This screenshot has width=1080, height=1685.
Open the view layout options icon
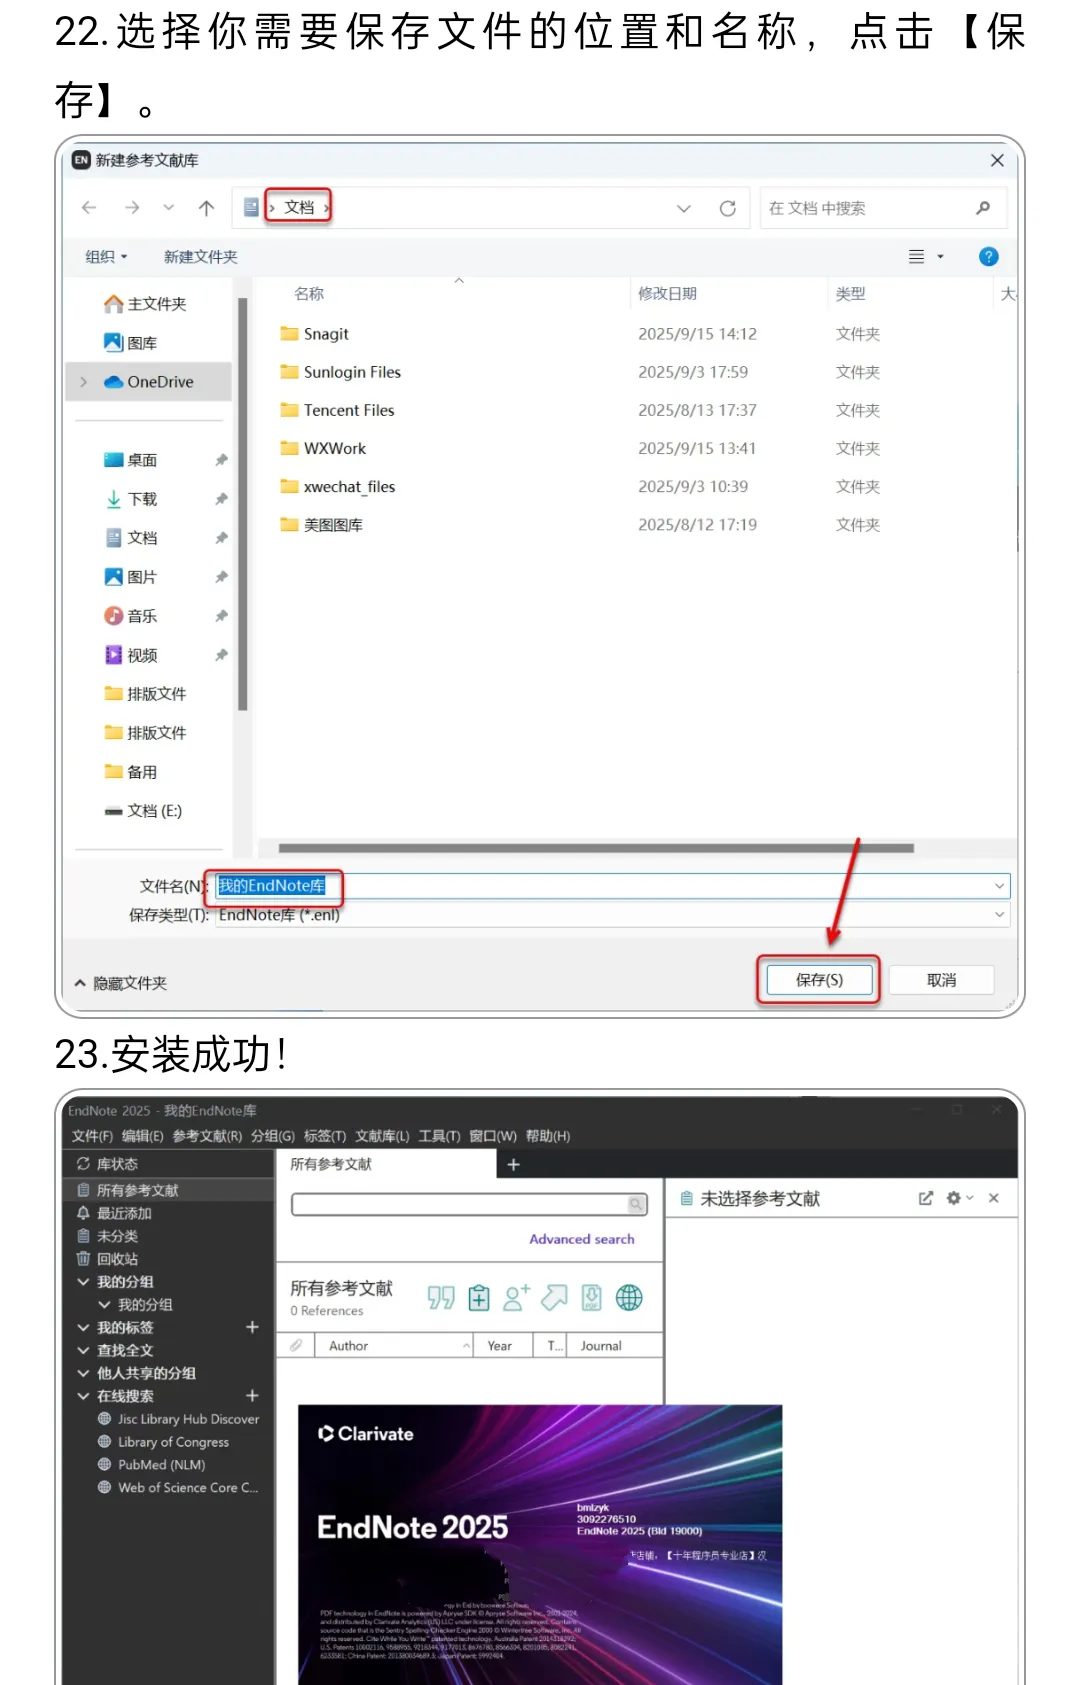916,257
